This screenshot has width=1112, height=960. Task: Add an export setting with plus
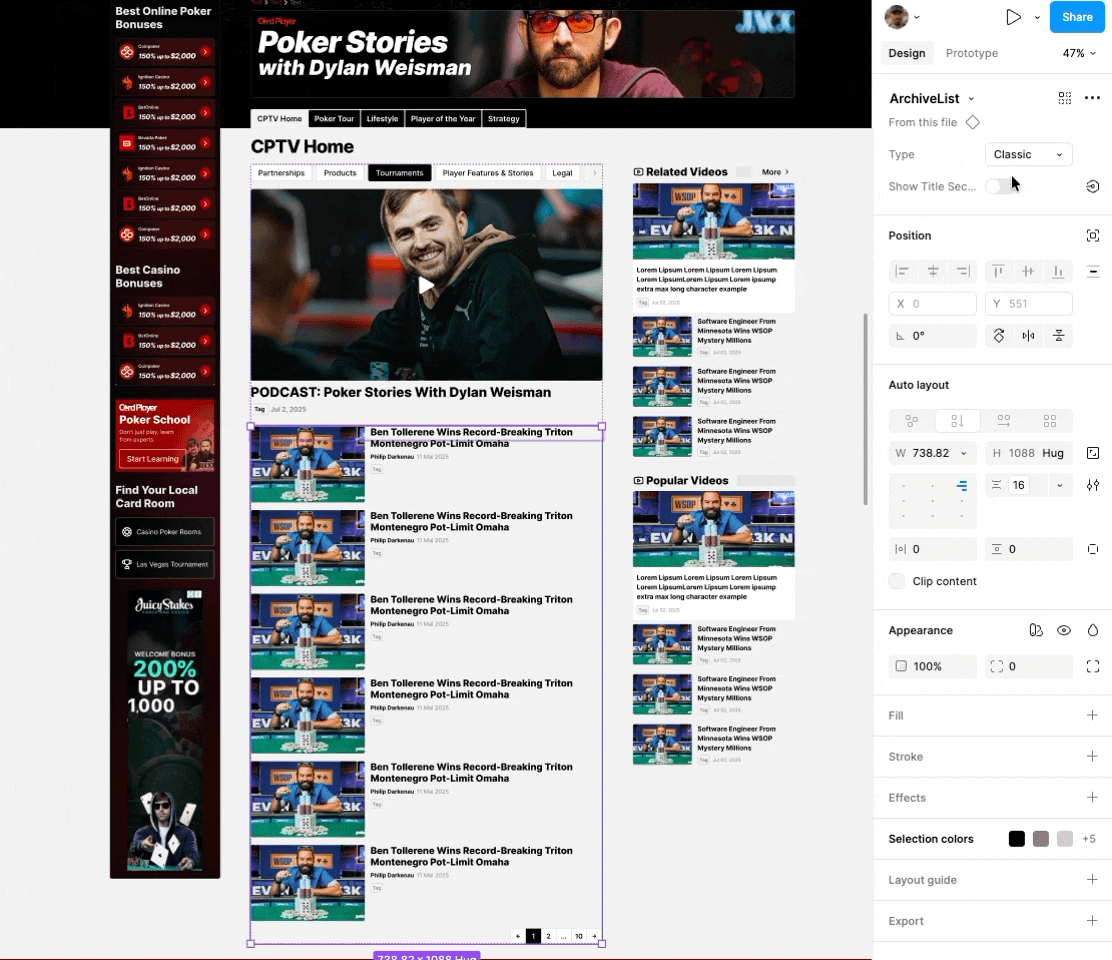[x=1092, y=921]
